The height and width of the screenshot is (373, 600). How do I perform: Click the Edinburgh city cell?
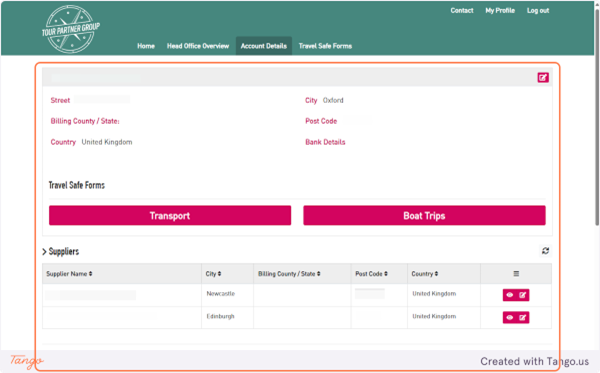pyautogui.click(x=220, y=316)
